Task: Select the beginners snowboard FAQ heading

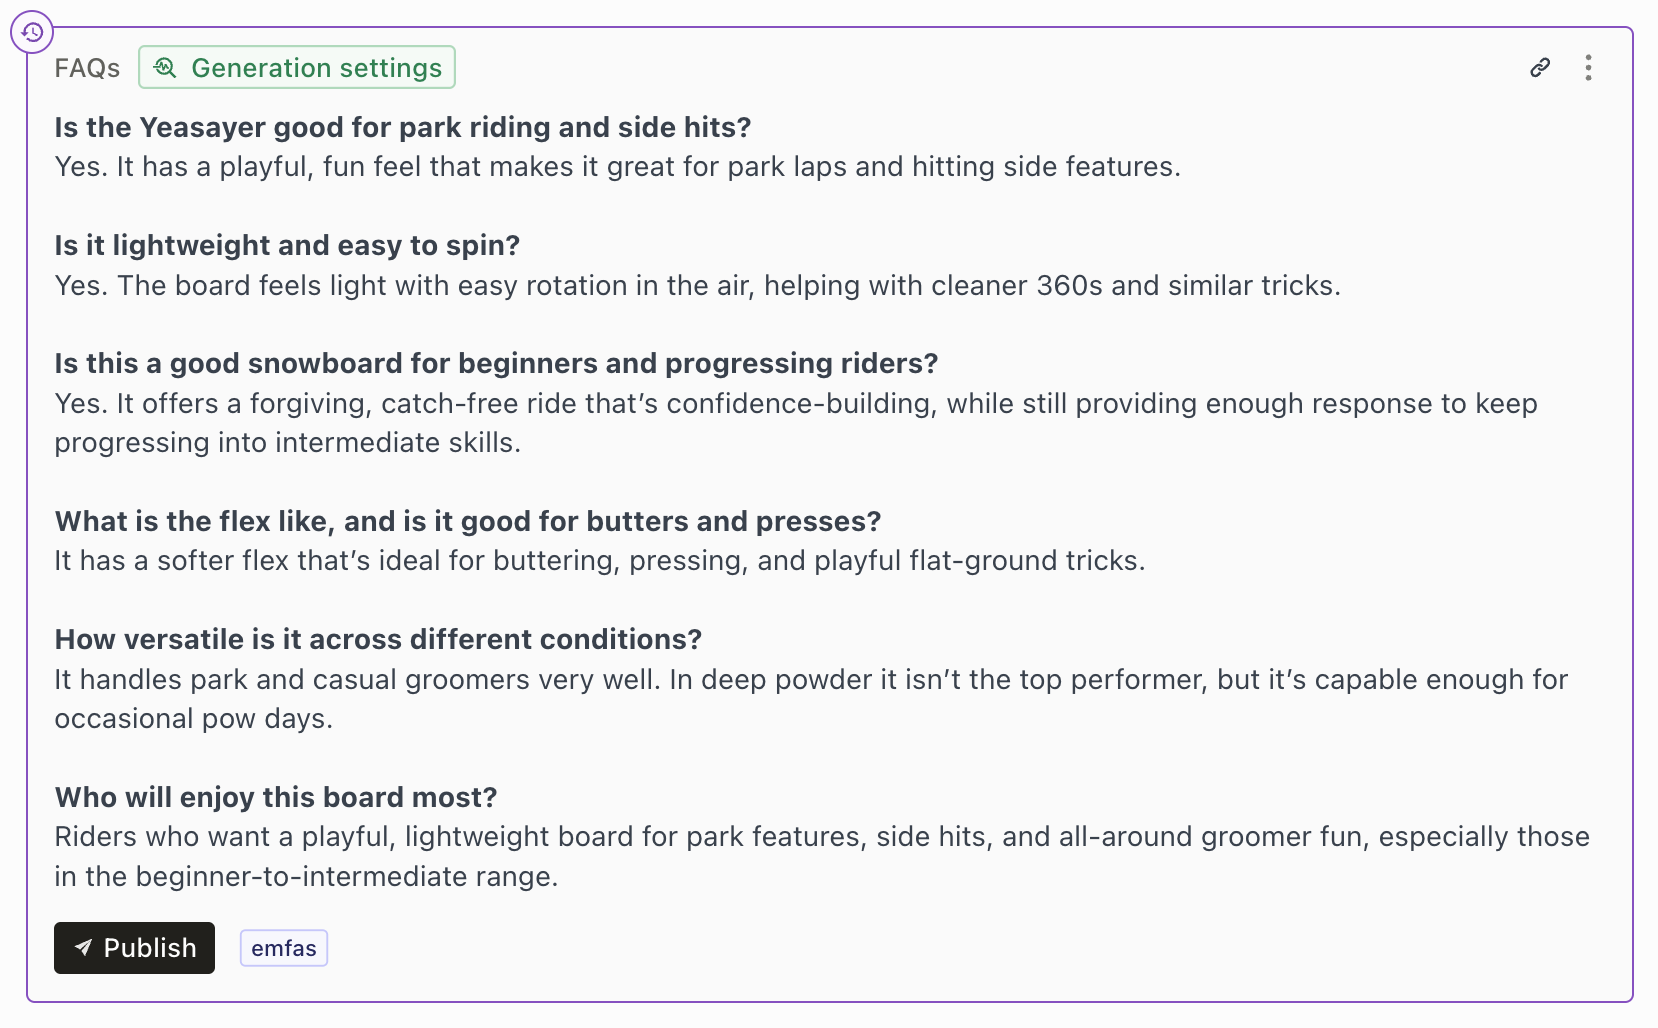Action: tap(496, 363)
